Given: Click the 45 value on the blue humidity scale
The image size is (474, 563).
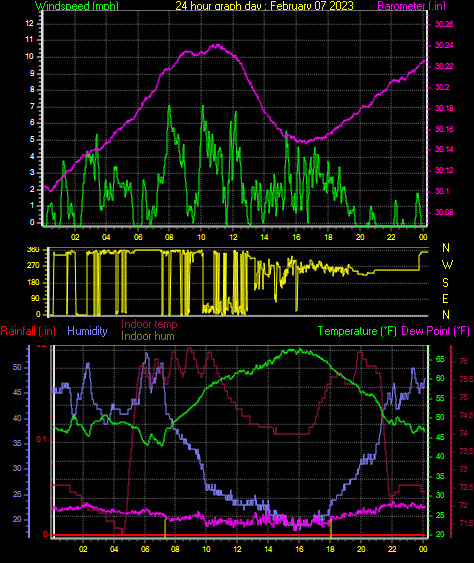Looking at the screenshot, I should click(17, 392).
